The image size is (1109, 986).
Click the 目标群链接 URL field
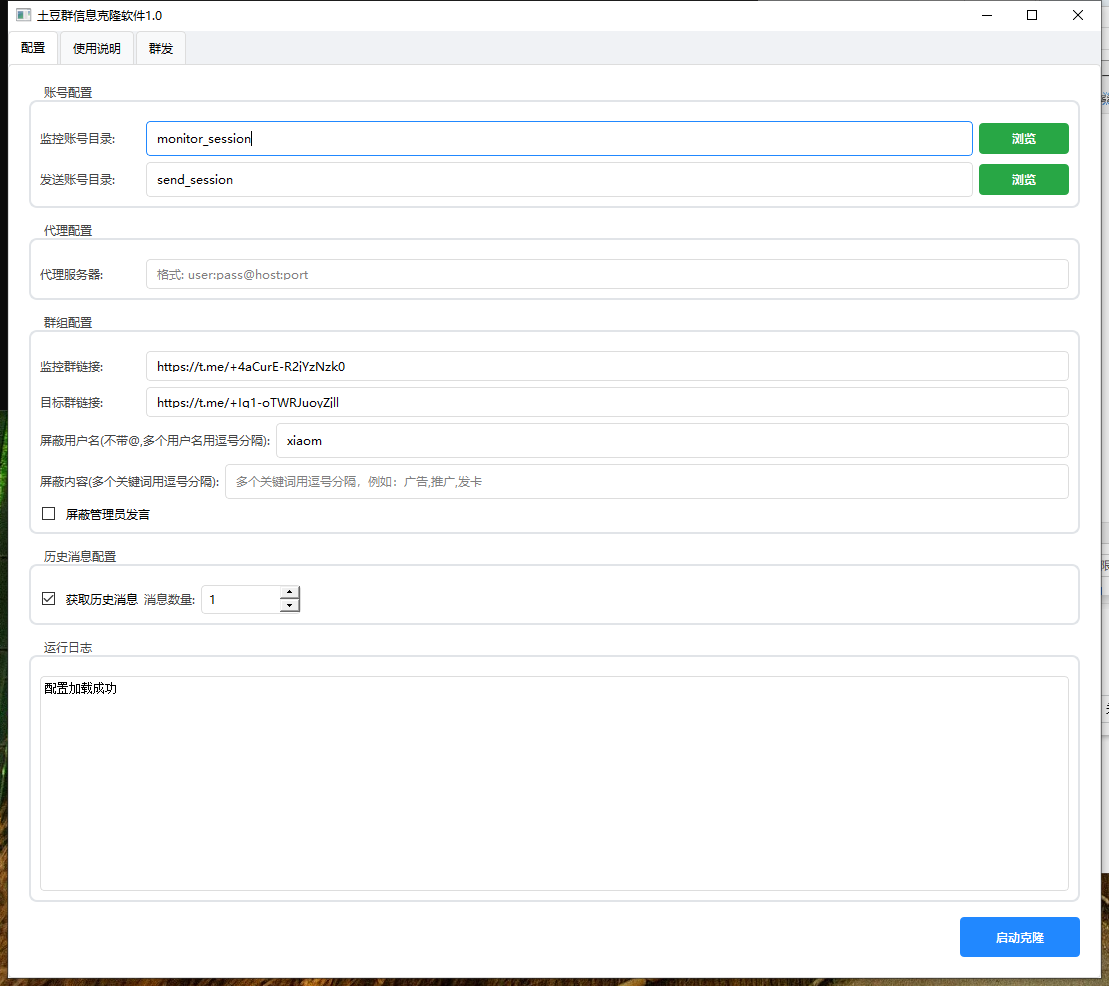(606, 402)
